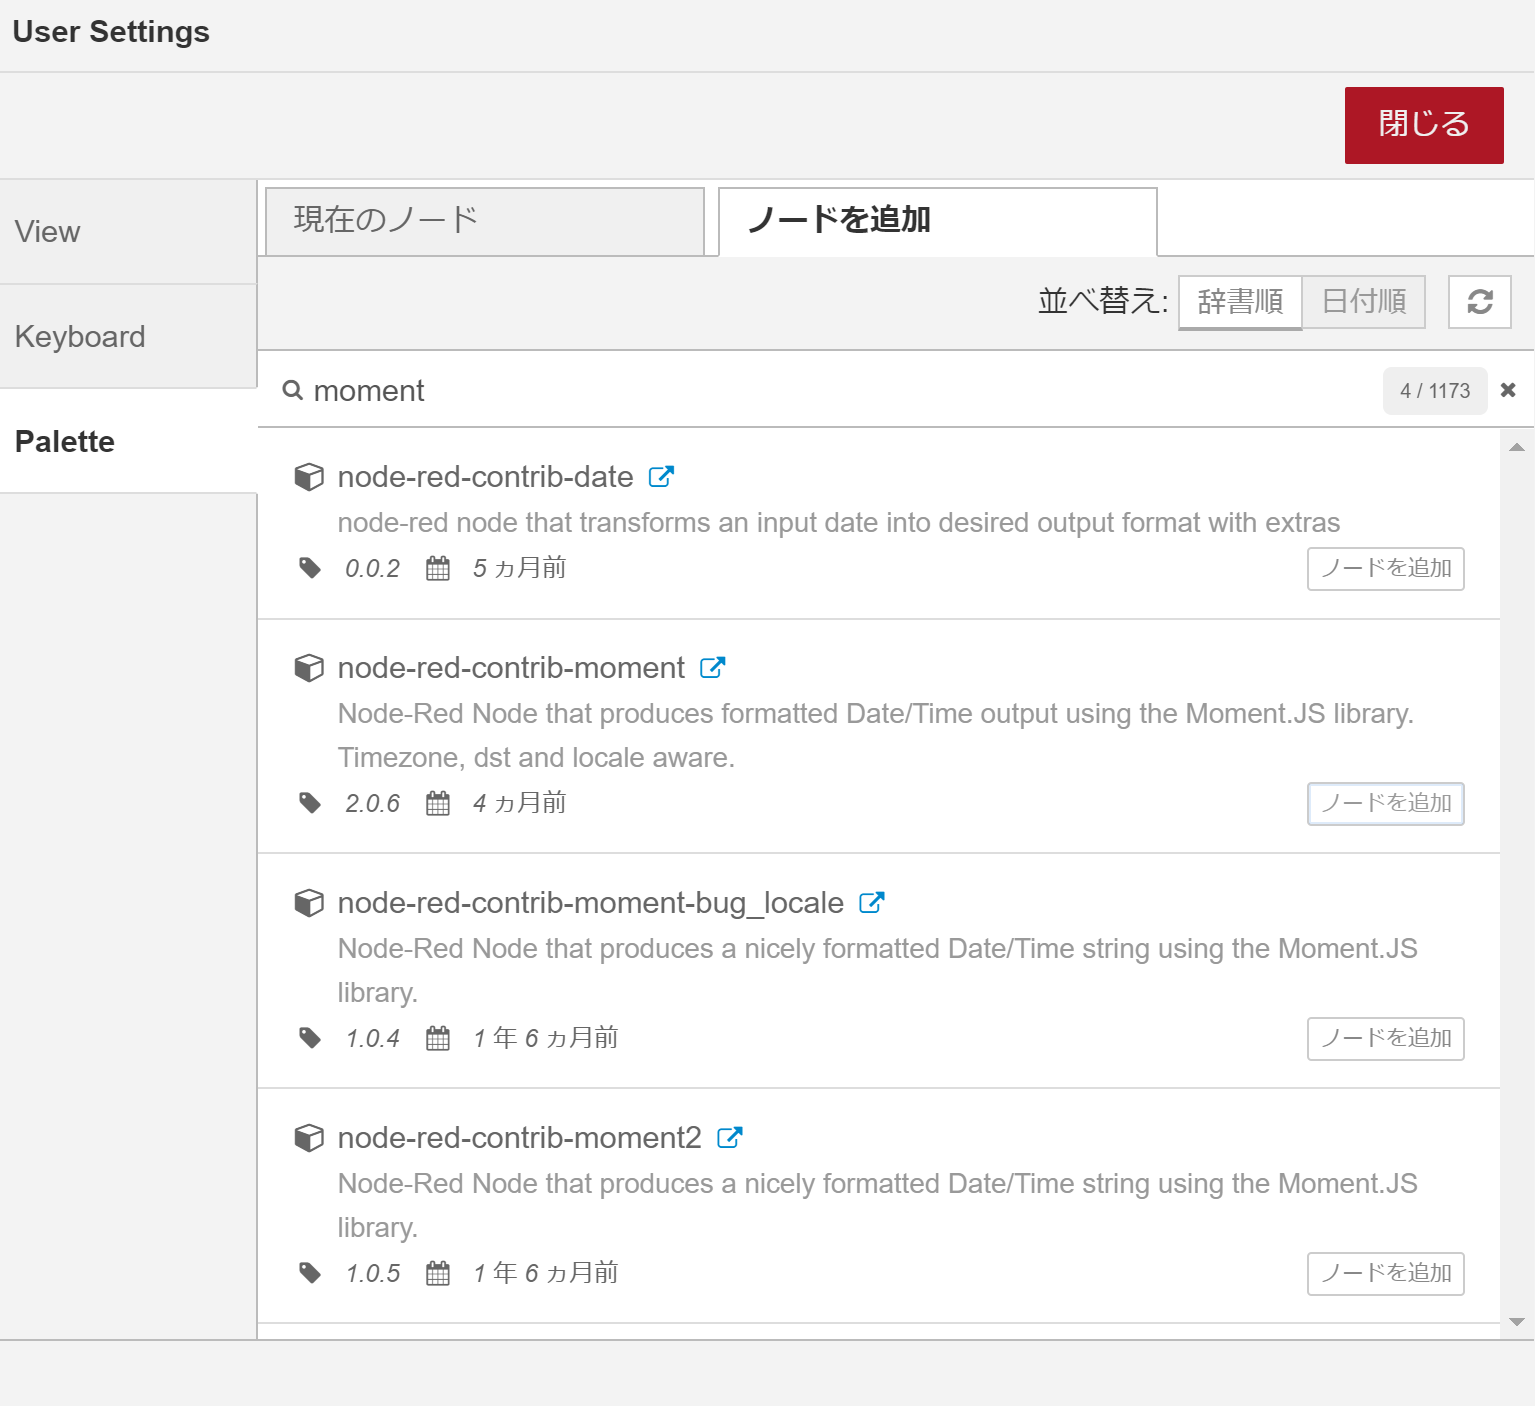Click the package cube icon of node-red-contrib-moment2
This screenshot has width=1535, height=1406.
click(309, 1138)
